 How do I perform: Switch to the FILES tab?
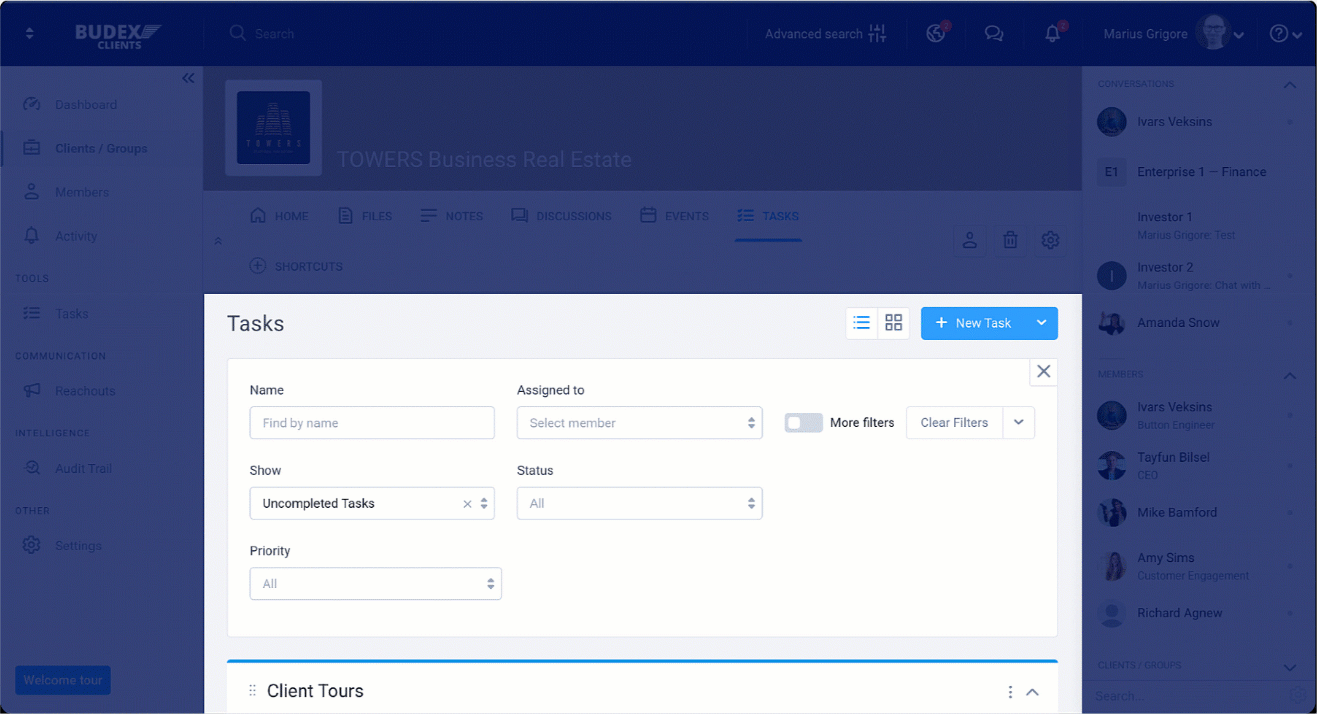coord(365,216)
